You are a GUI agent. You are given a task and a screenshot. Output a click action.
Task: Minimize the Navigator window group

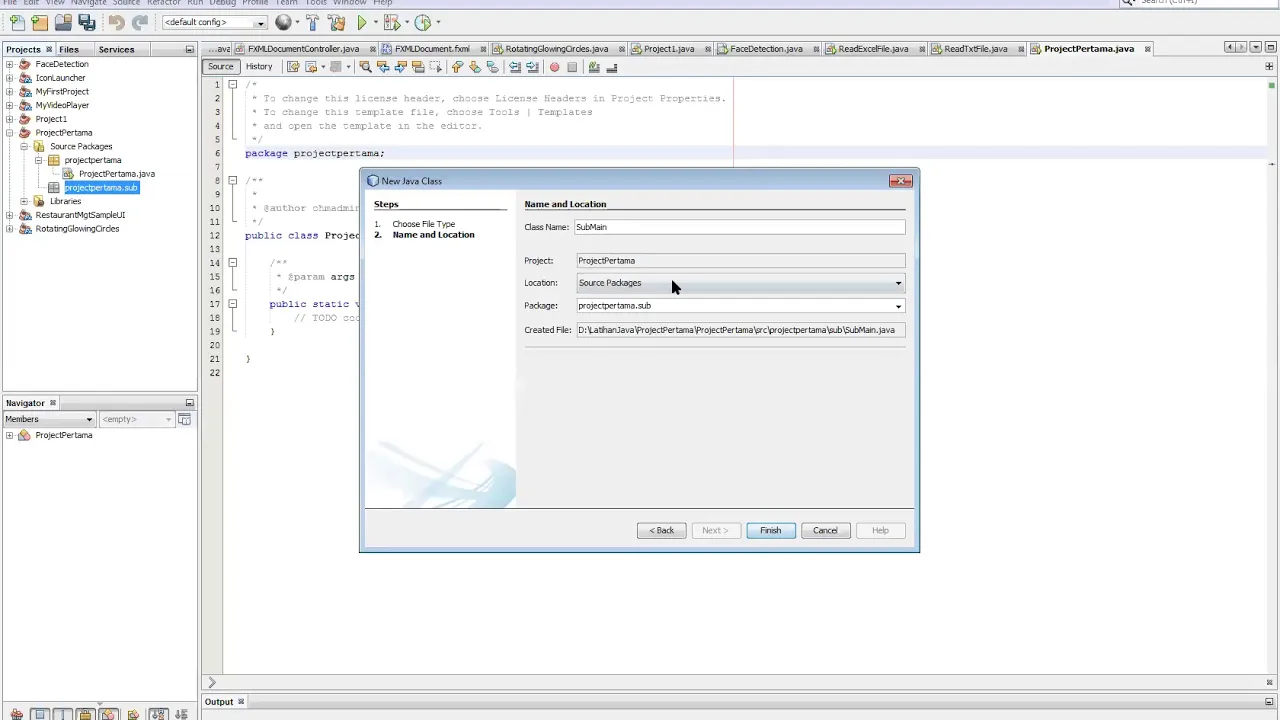pyautogui.click(x=189, y=403)
